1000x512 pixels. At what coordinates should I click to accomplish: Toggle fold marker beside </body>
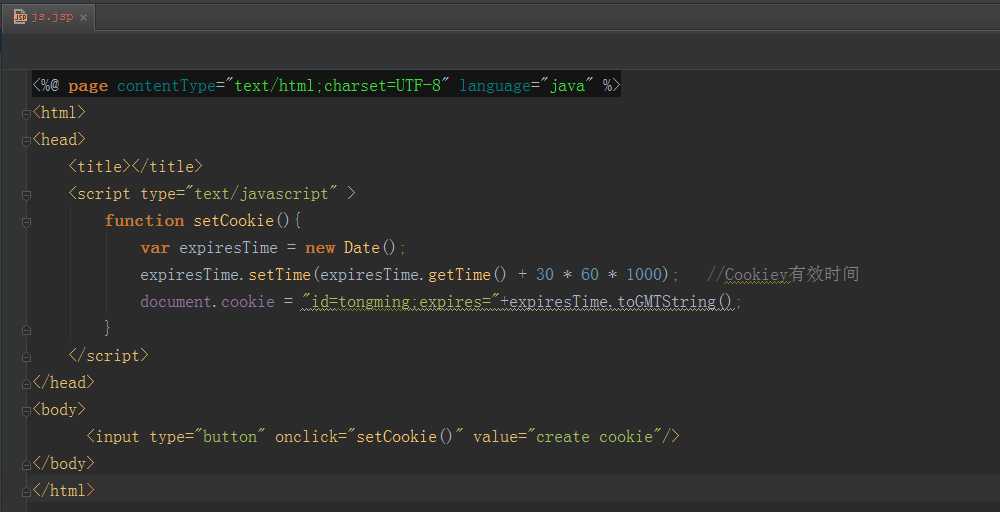pos(26,465)
